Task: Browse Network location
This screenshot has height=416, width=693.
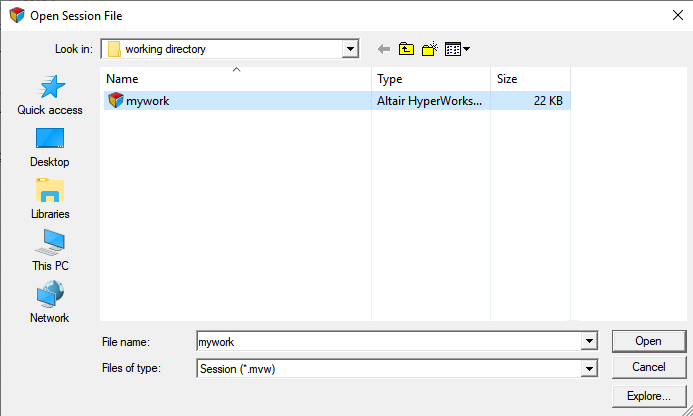Action: [x=50, y=304]
